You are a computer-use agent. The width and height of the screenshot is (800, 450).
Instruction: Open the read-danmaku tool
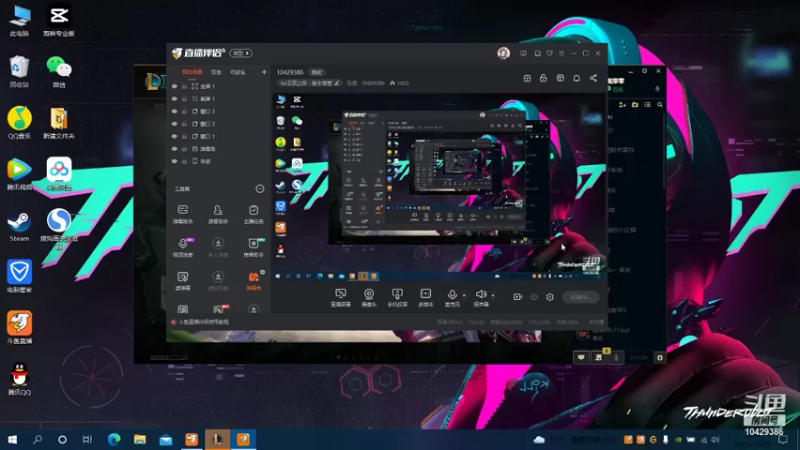[x=183, y=281]
